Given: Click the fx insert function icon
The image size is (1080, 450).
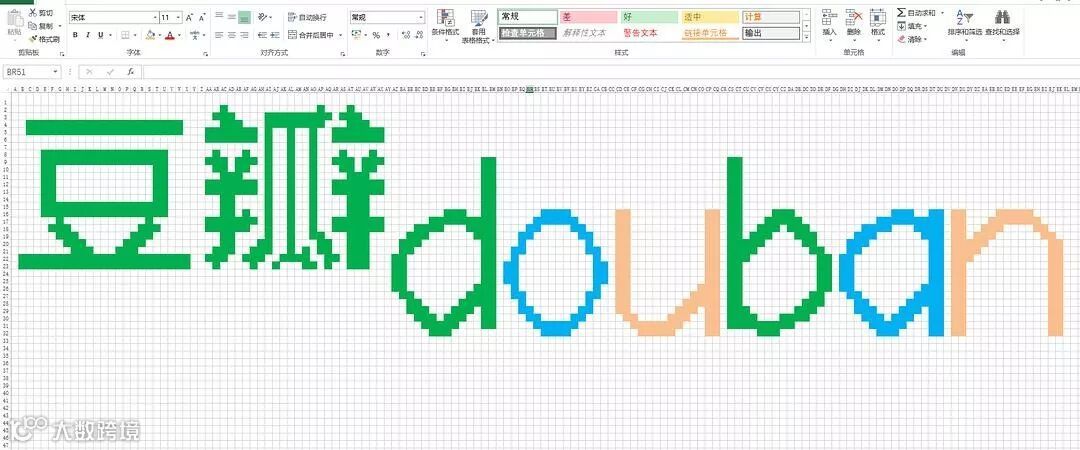Looking at the screenshot, I should [x=130, y=72].
